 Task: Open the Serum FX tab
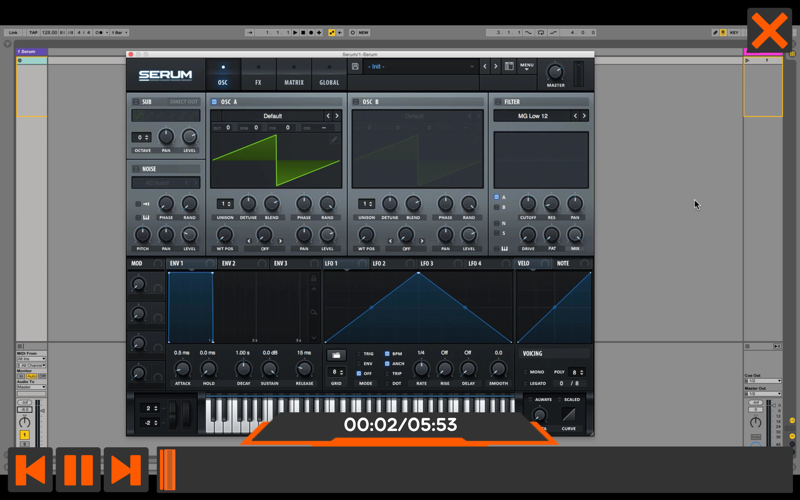pyautogui.click(x=258, y=74)
